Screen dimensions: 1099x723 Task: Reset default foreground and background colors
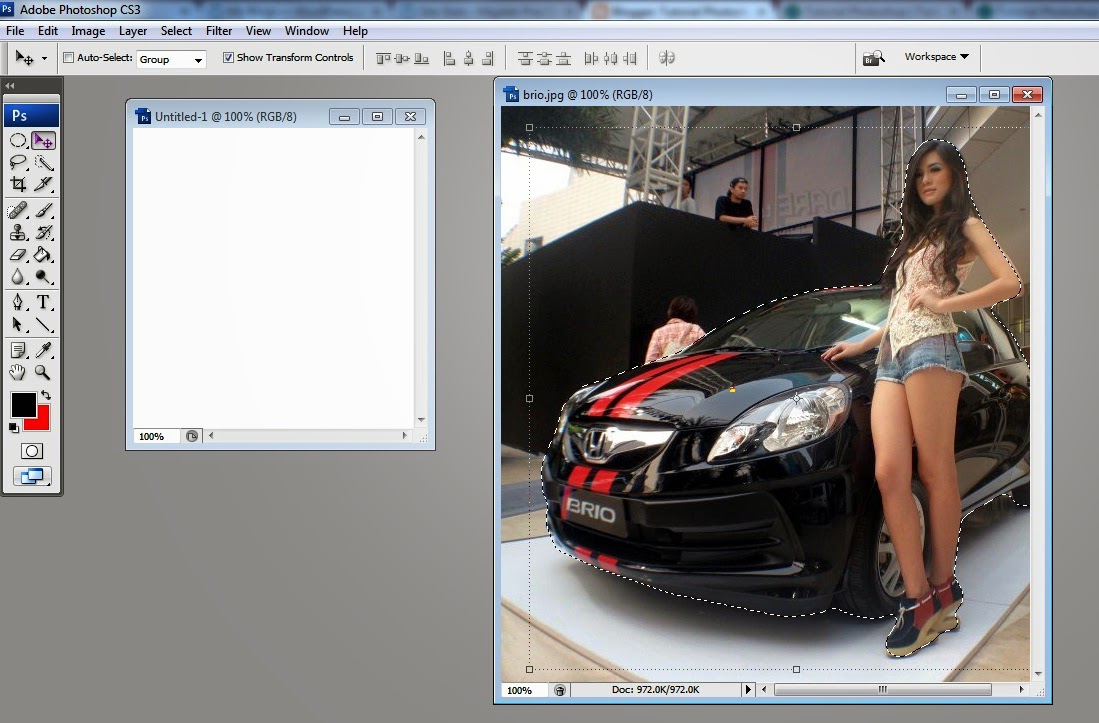14,427
